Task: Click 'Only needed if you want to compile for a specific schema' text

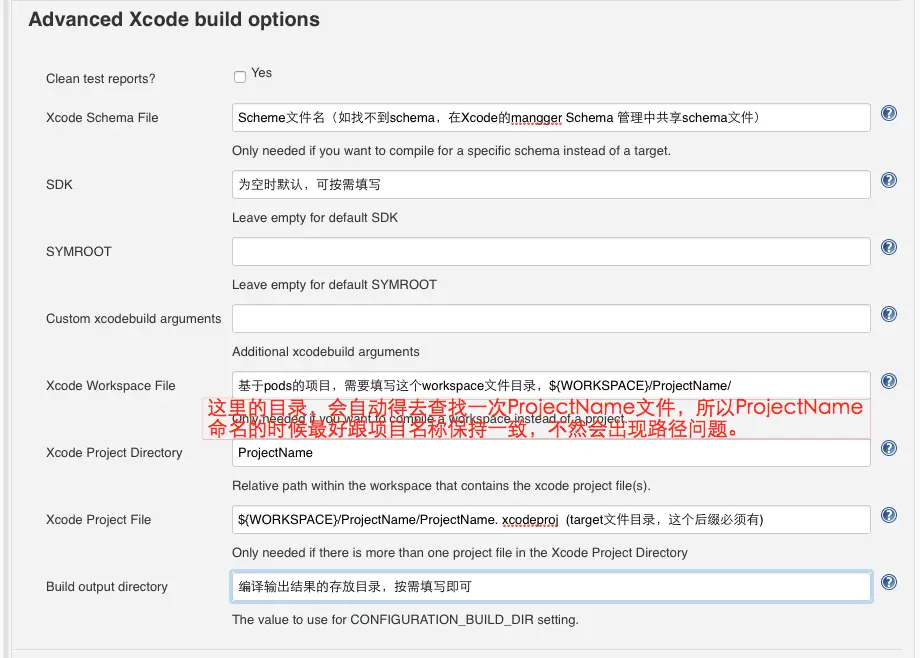Action: 451,151
